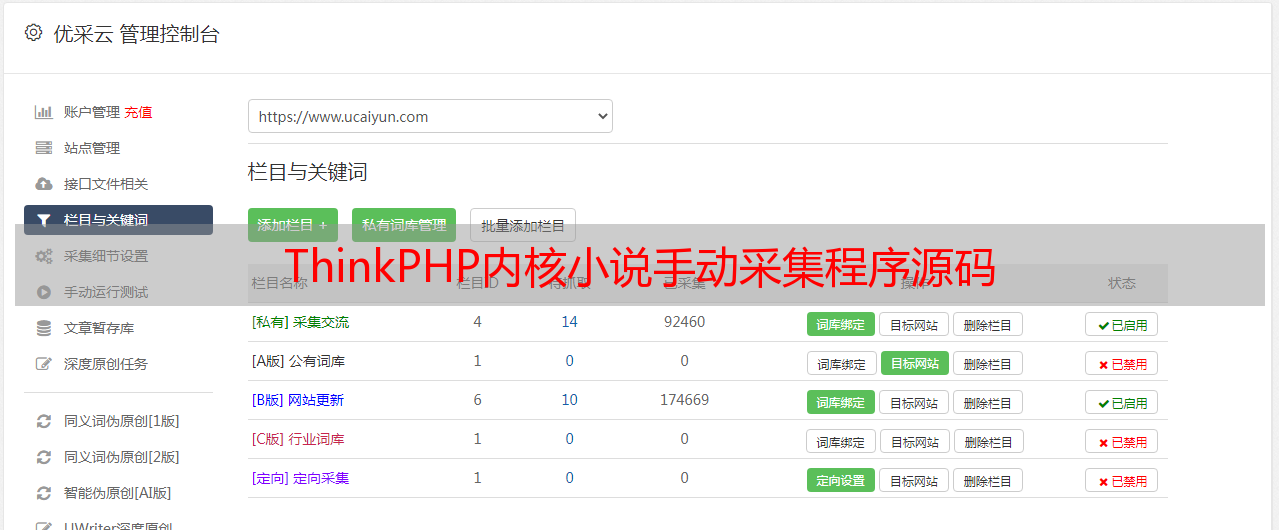Click 目标网站 for 采集交流 row
Image resolution: width=1279 pixels, height=530 pixels.
(914, 324)
